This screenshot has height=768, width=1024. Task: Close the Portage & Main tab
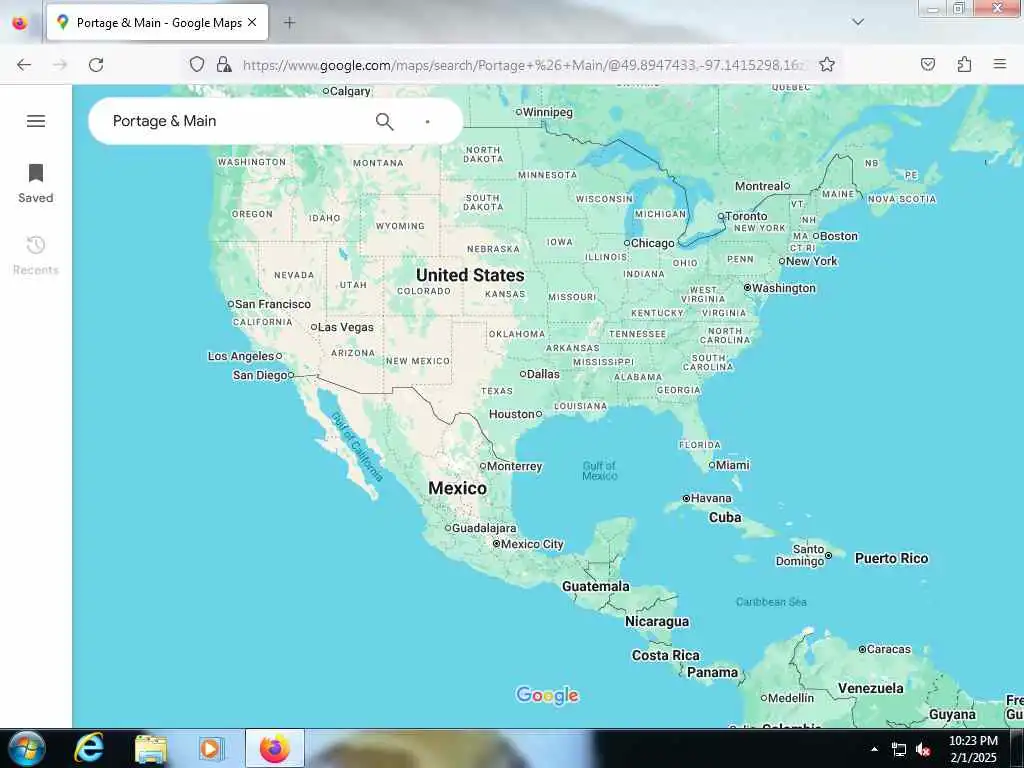(252, 22)
